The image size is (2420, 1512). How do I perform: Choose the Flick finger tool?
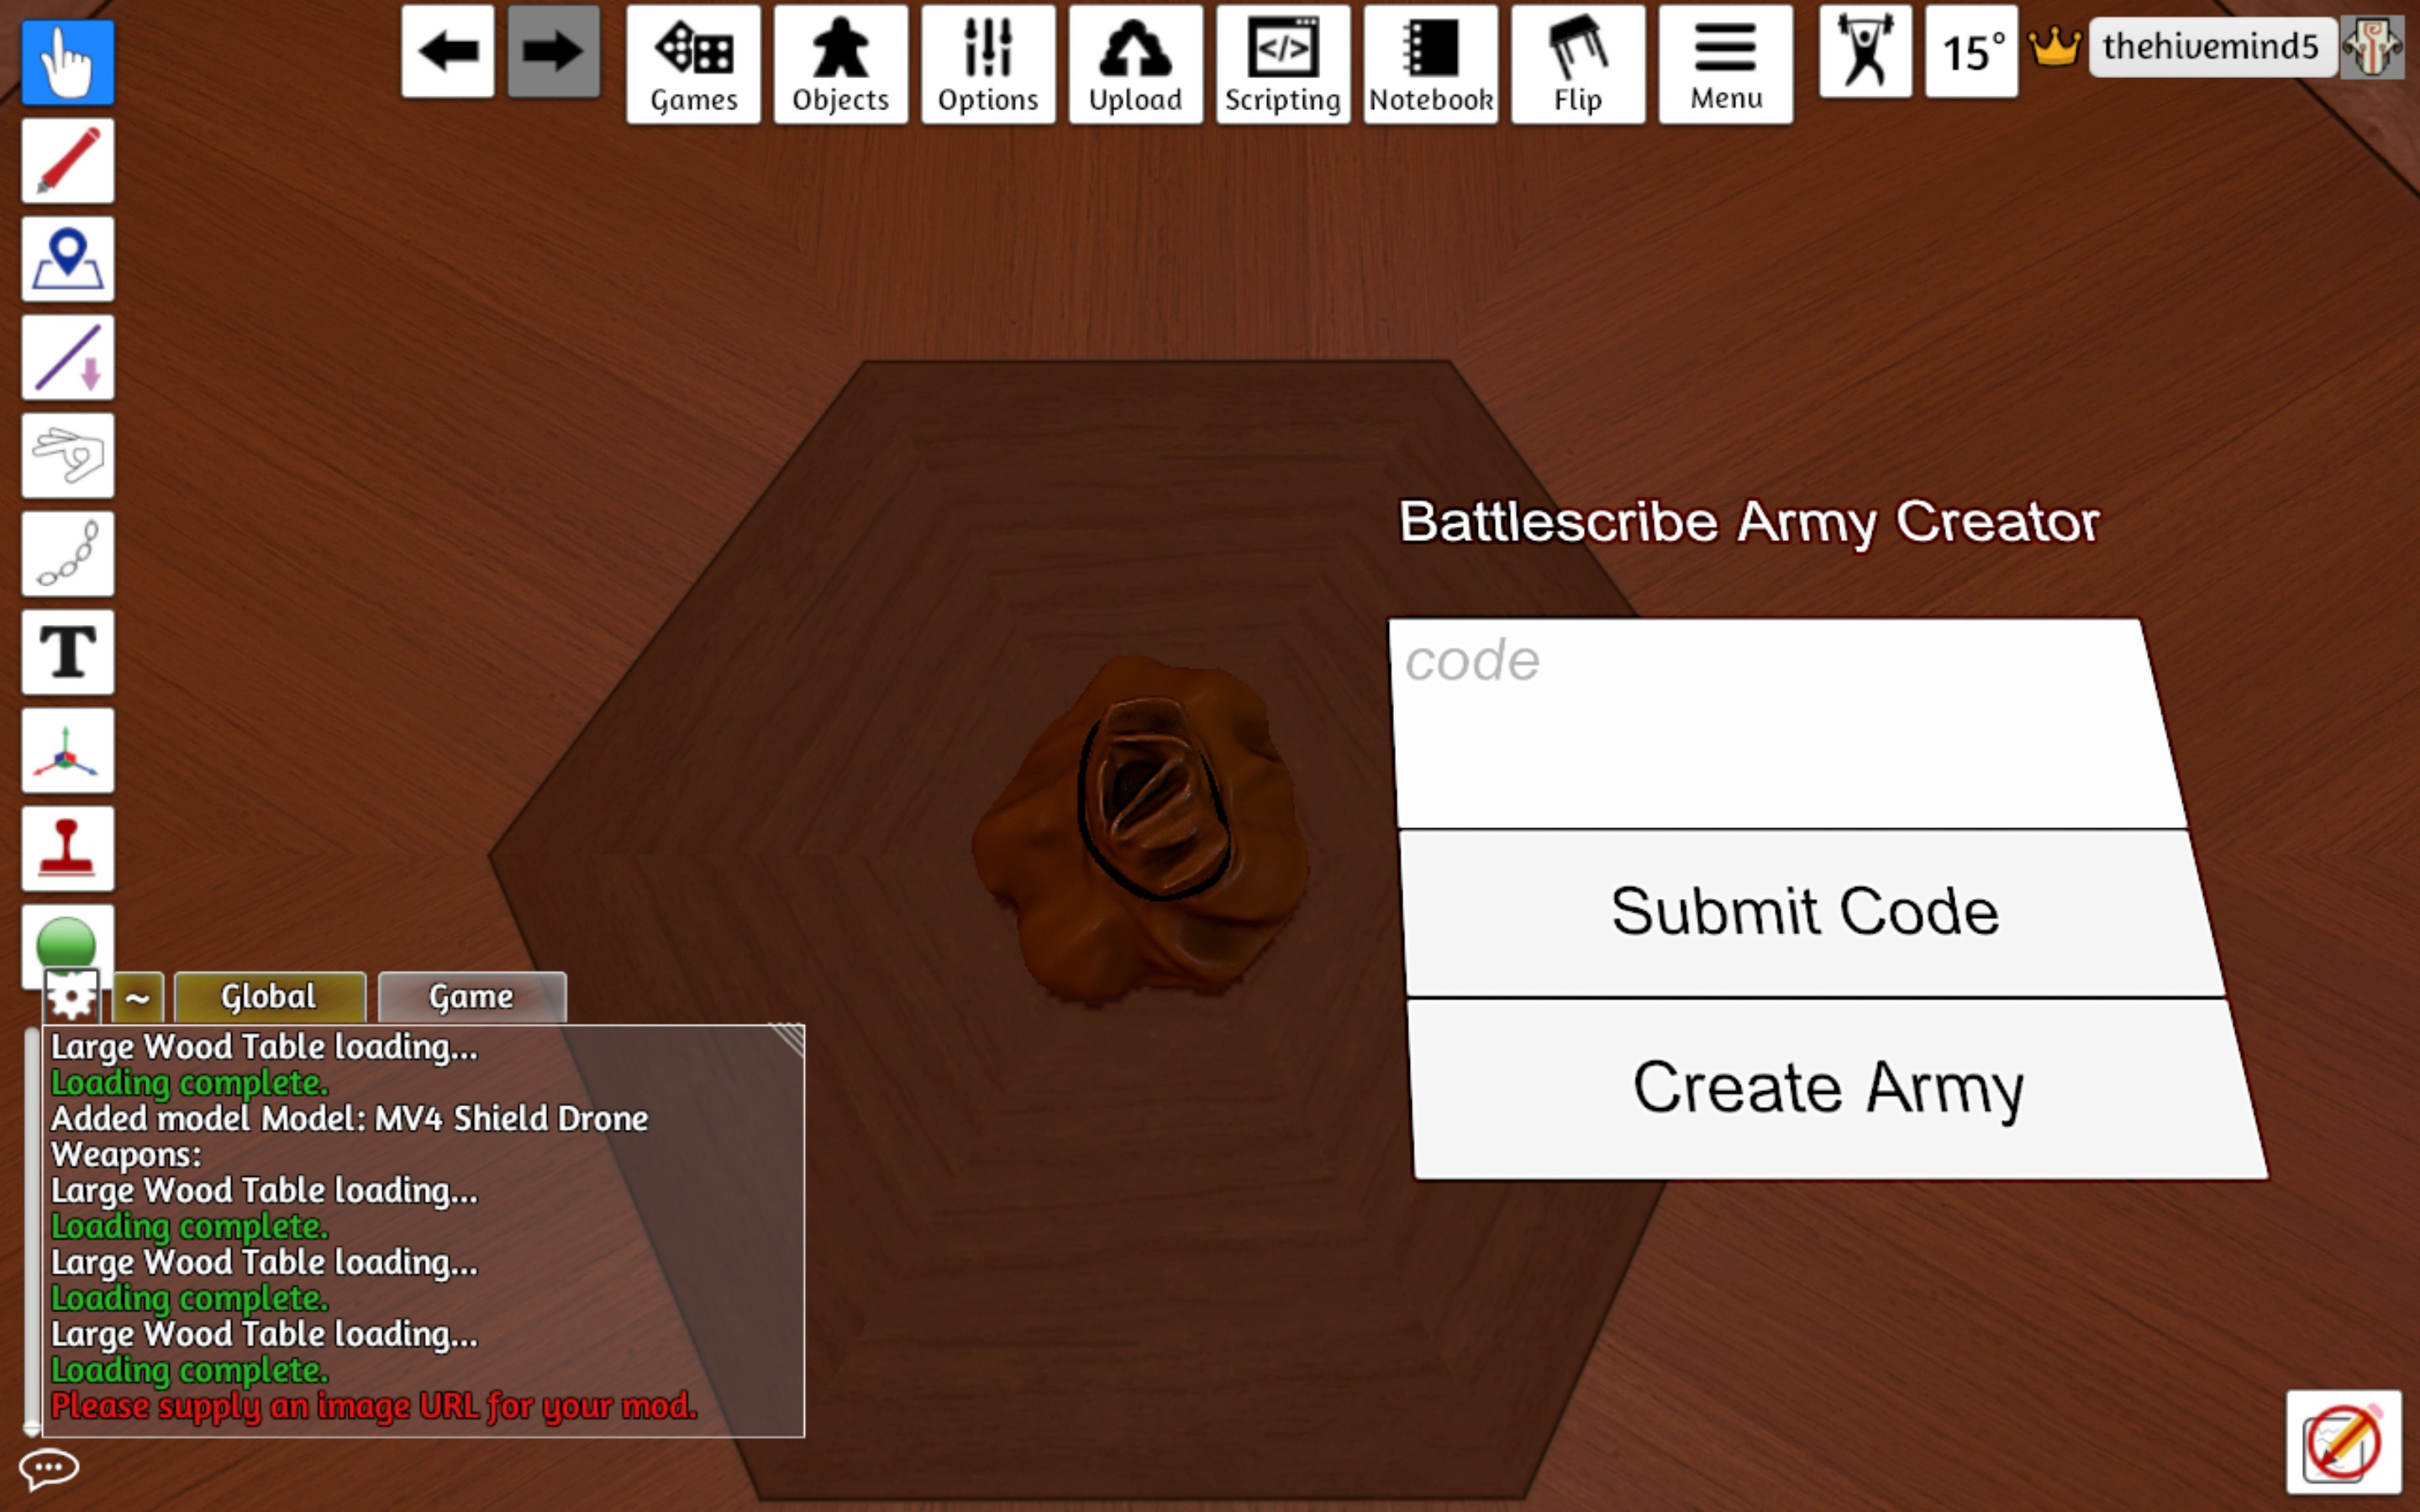(x=68, y=455)
